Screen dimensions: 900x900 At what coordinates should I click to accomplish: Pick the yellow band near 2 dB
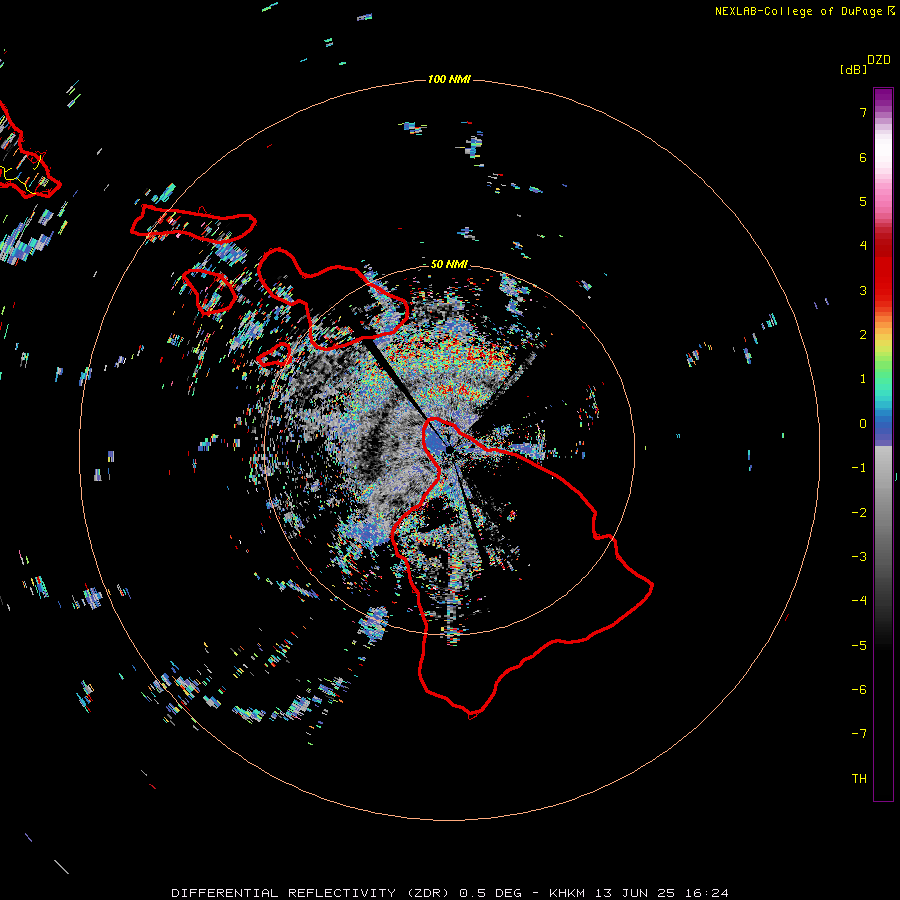point(883,342)
